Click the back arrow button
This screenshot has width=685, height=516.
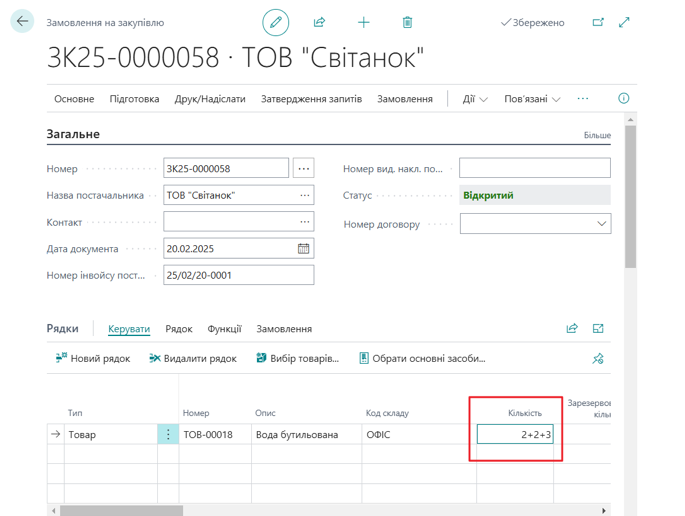pyautogui.click(x=23, y=22)
